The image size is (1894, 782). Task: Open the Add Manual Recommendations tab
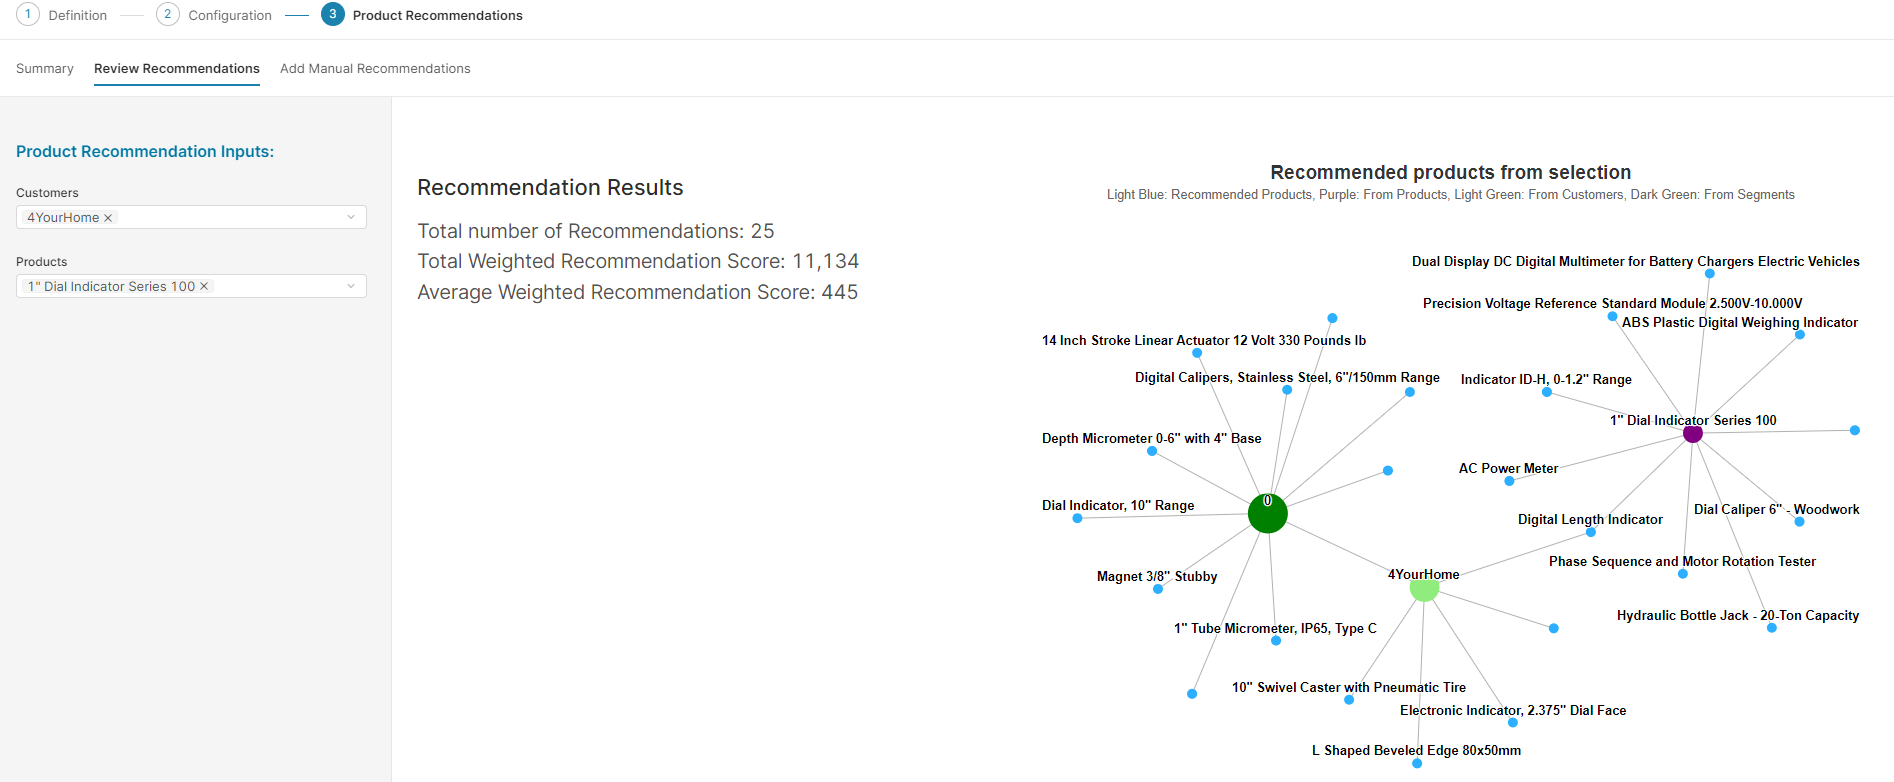[375, 69]
